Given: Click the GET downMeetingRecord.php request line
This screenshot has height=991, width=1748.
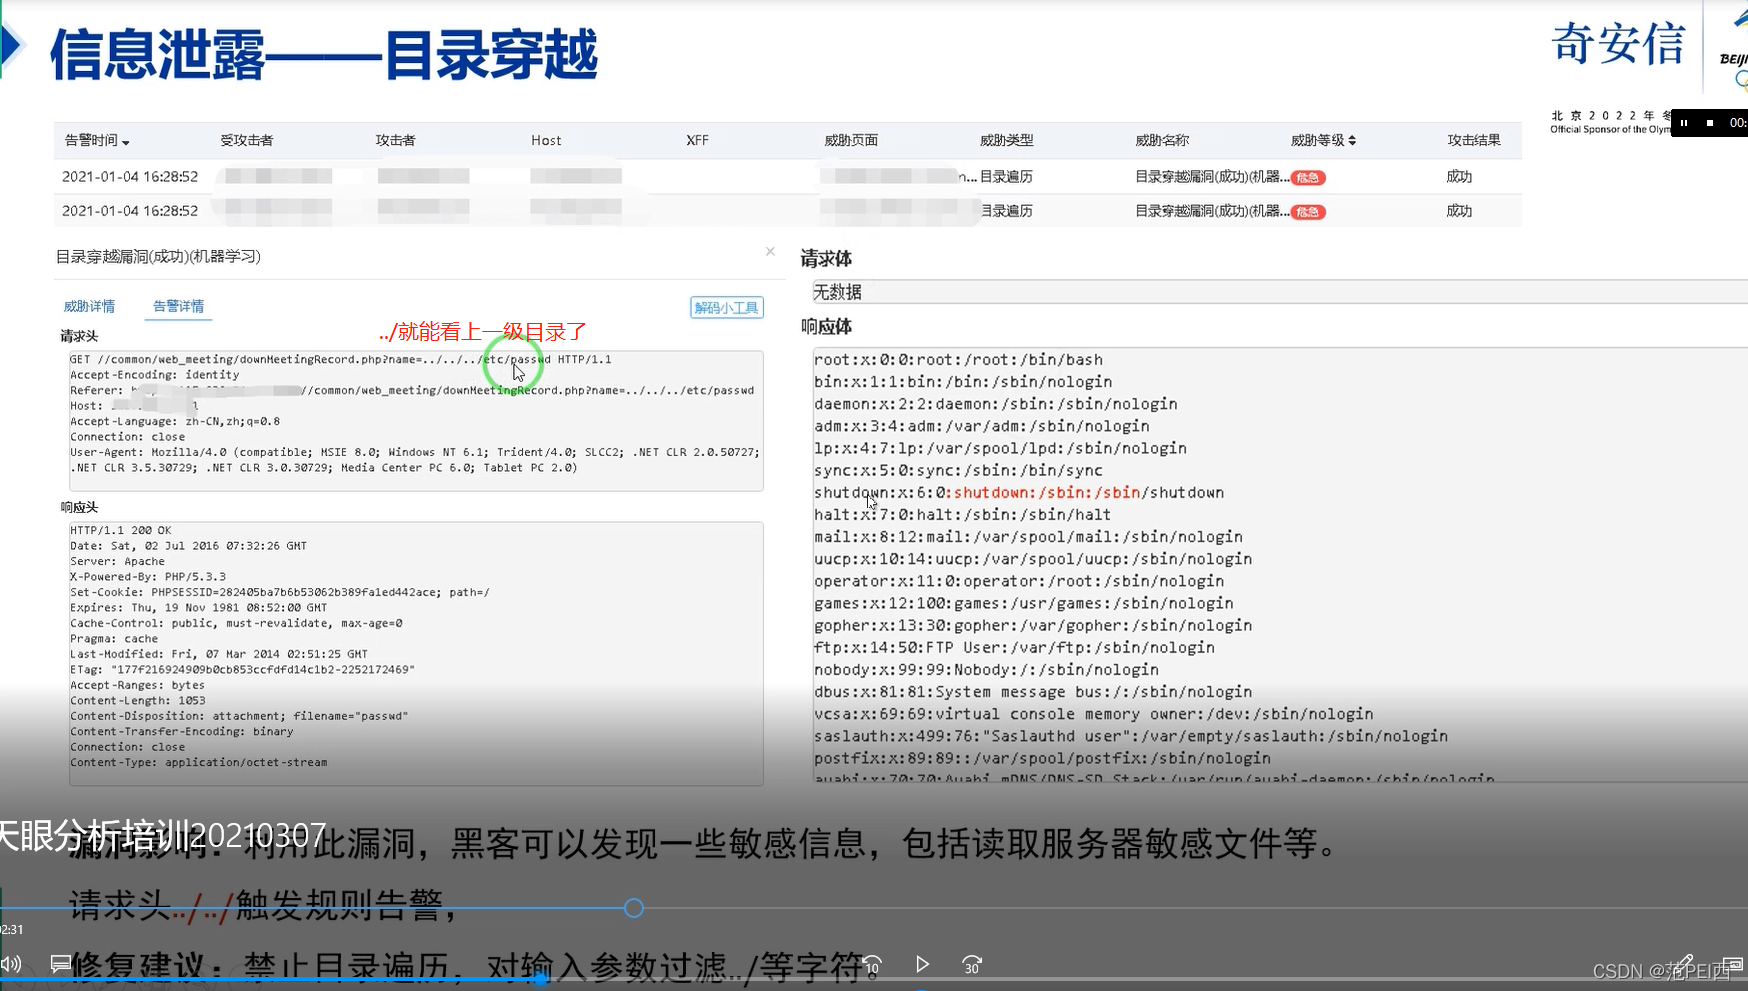Looking at the screenshot, I should [x=340, y=359].
